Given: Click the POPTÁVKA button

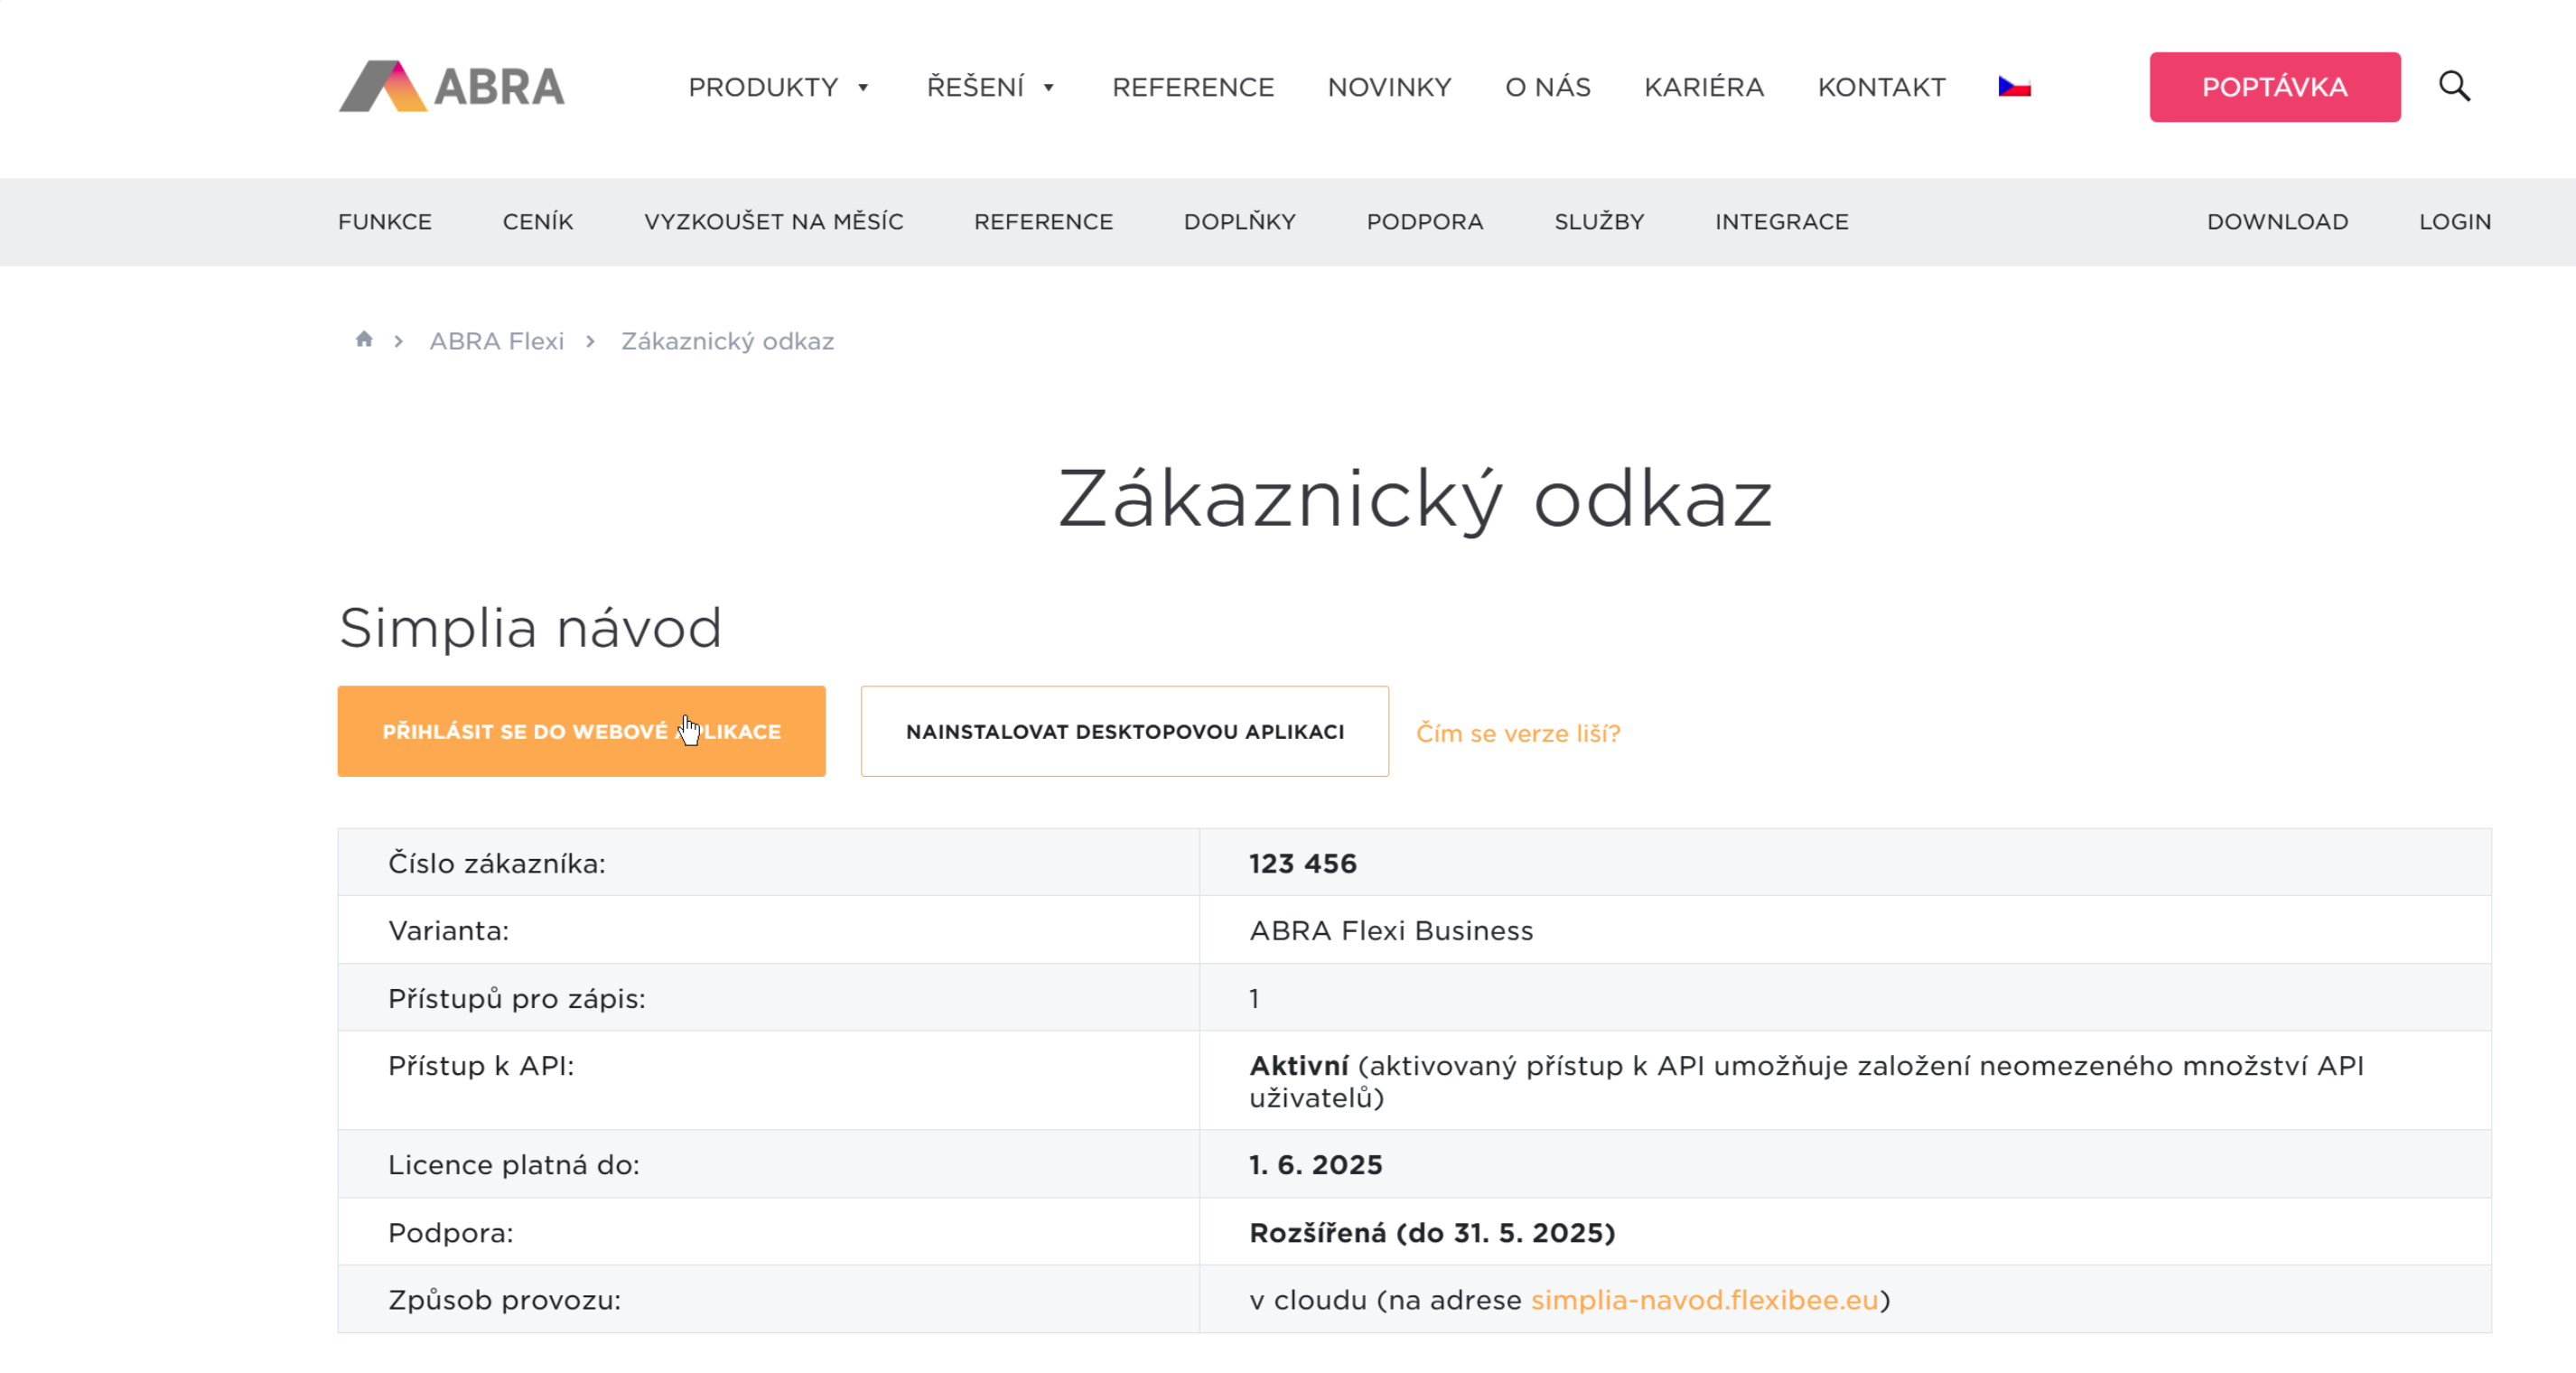Looking at the screenshot, I should [x=2275, y=86].
